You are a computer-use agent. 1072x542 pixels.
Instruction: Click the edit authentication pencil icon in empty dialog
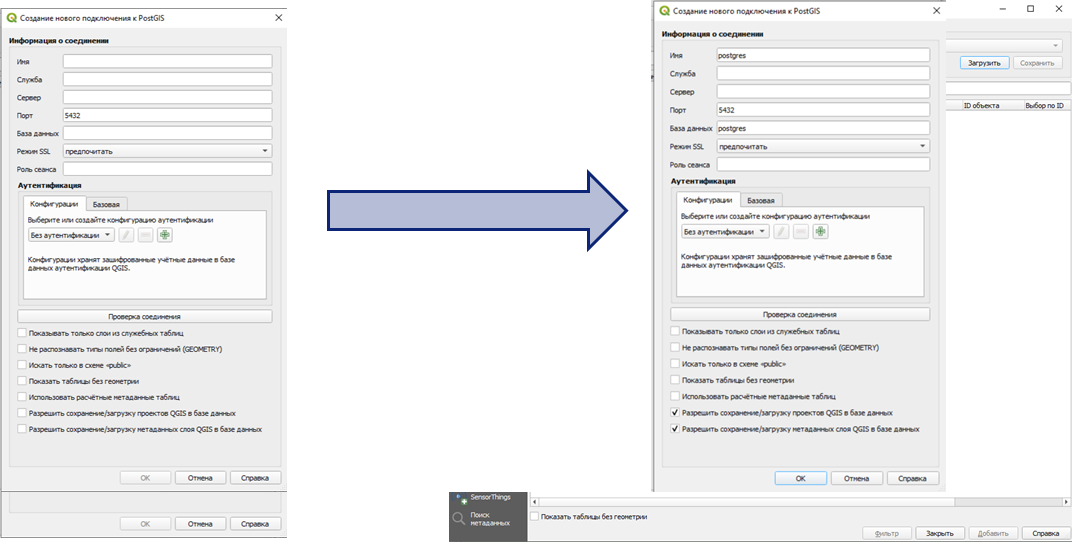click(126, 235)
